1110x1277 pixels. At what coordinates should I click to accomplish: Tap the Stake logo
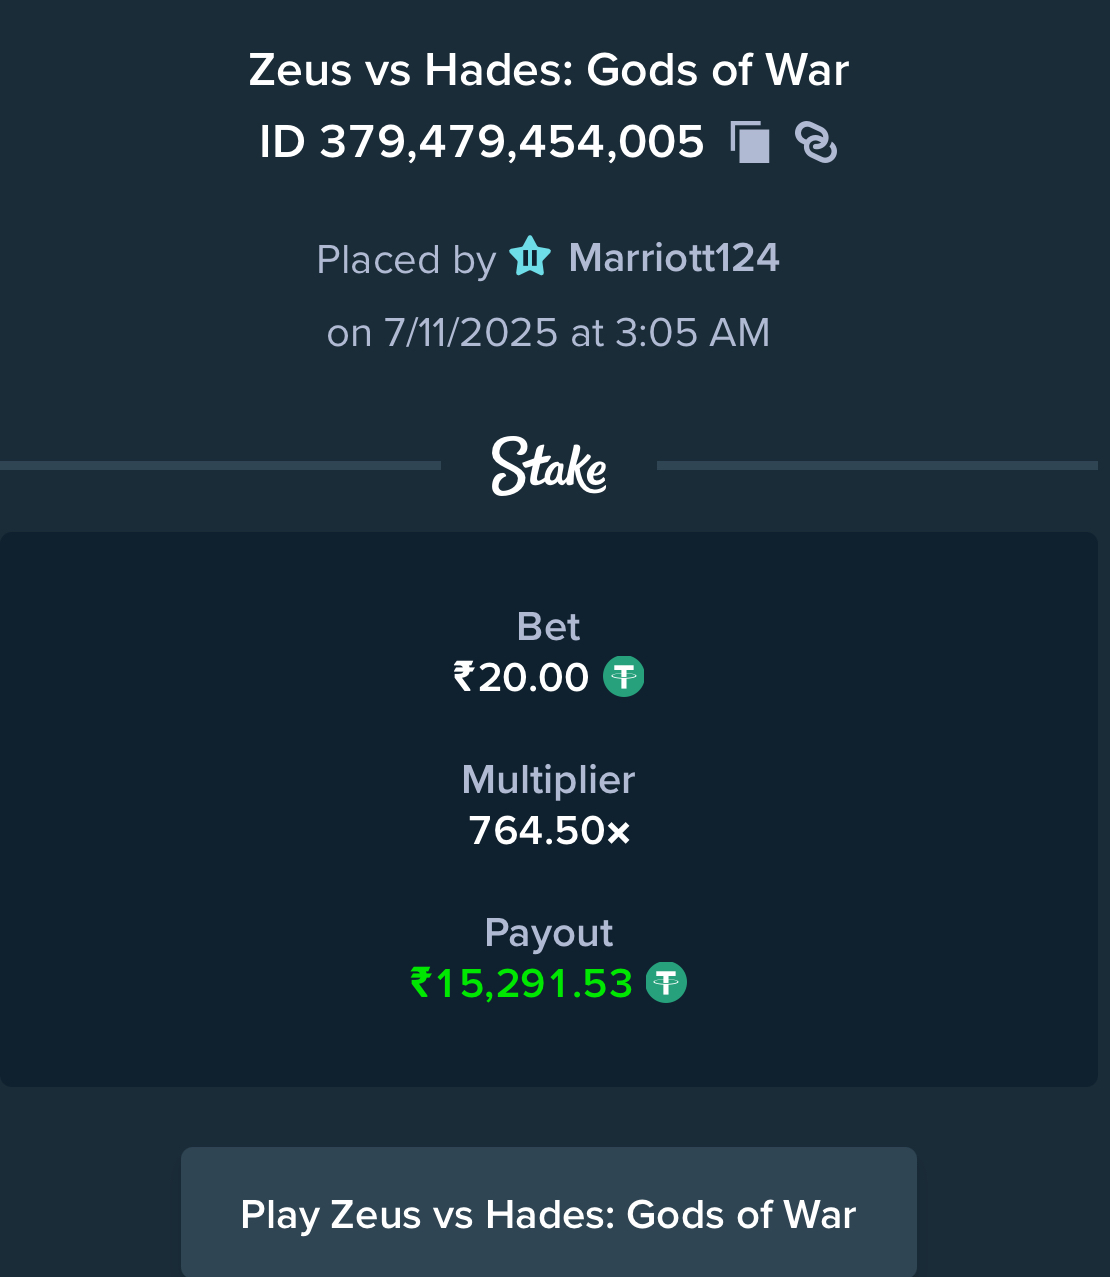point(549,466)
